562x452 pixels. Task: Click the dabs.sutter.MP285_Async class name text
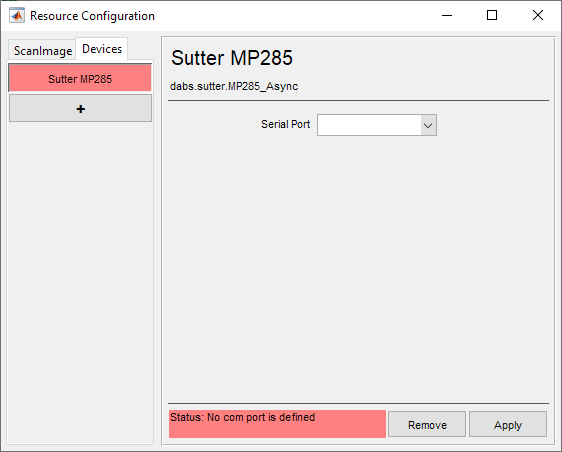pos(234,86)
